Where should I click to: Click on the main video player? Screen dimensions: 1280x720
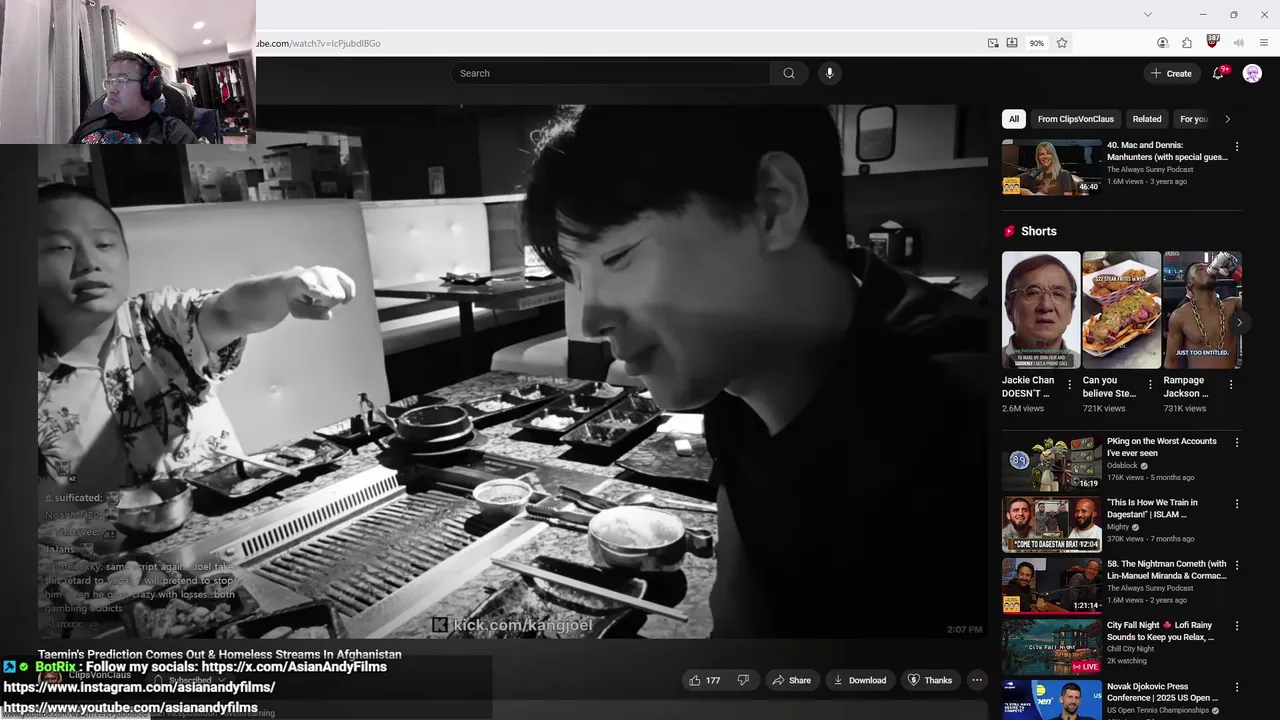512,370
